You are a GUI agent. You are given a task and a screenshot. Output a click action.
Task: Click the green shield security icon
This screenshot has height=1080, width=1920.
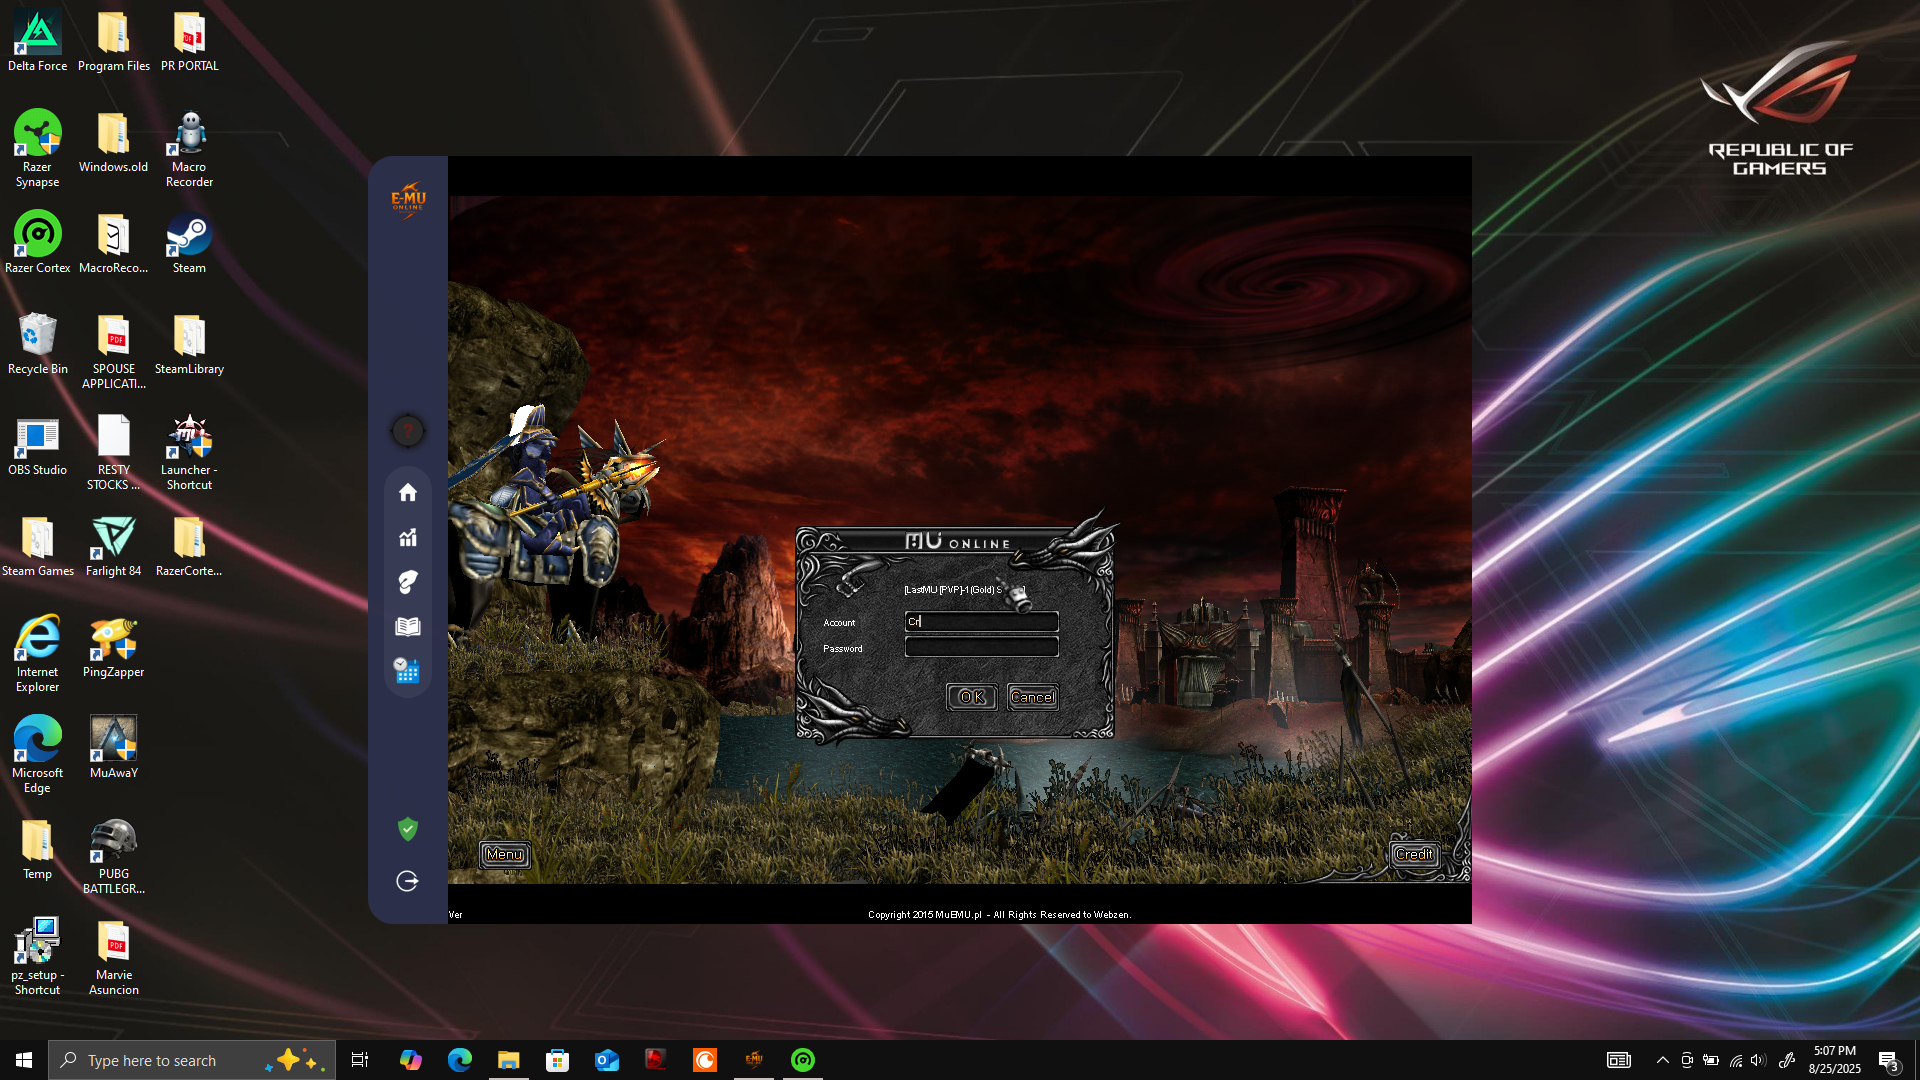click(407, 829)
